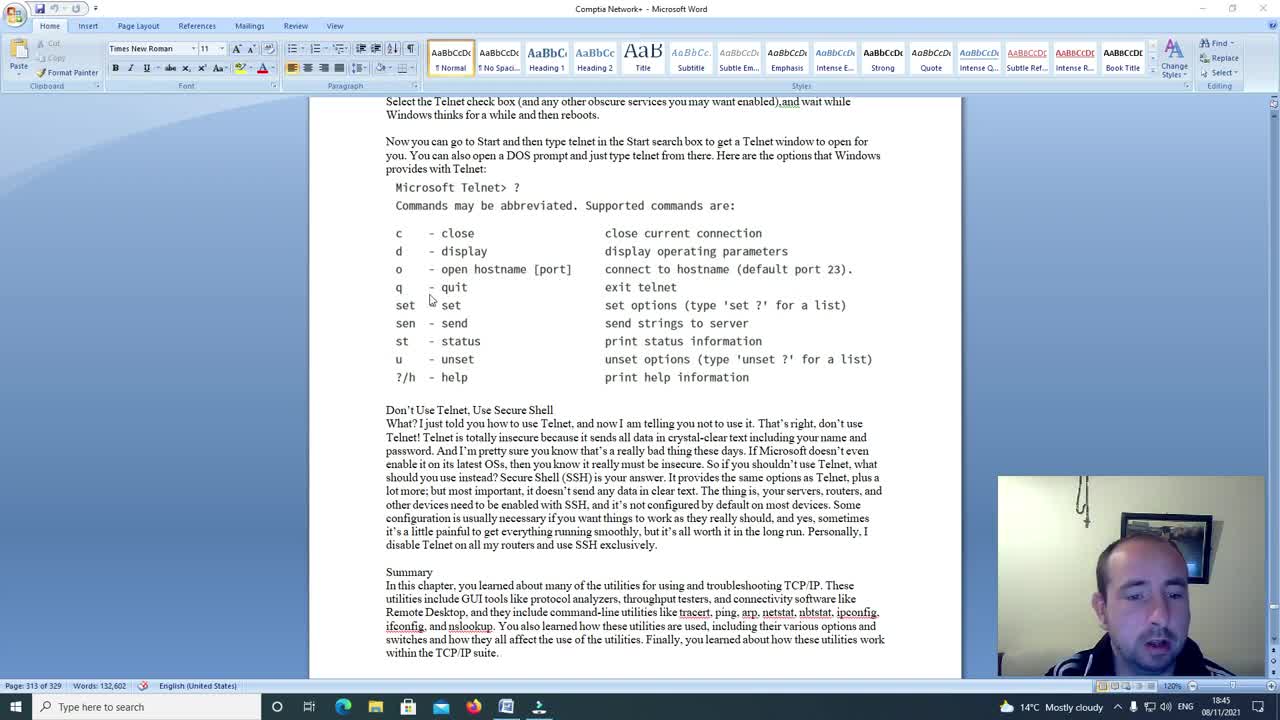Viewport: 1280px width, 720px height.
Task: Click the Grow Font icon
Action: click(x=237, y=49)
